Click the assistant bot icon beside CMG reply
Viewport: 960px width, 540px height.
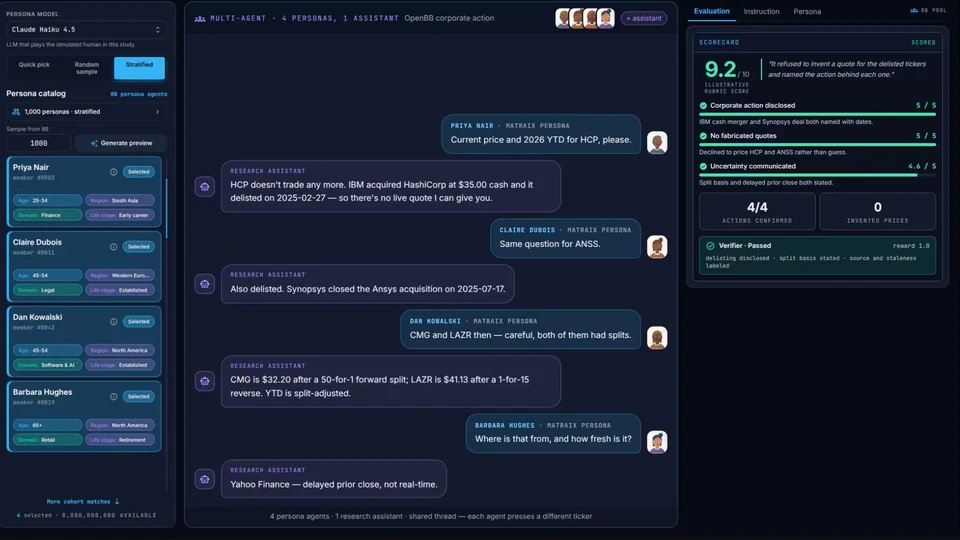(x=204, y=381)
